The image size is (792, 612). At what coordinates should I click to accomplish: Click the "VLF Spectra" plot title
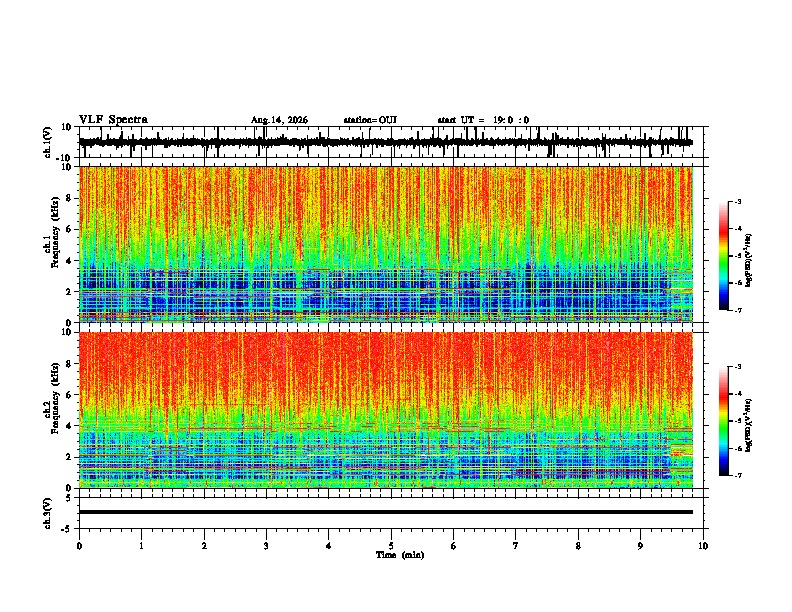113,120
